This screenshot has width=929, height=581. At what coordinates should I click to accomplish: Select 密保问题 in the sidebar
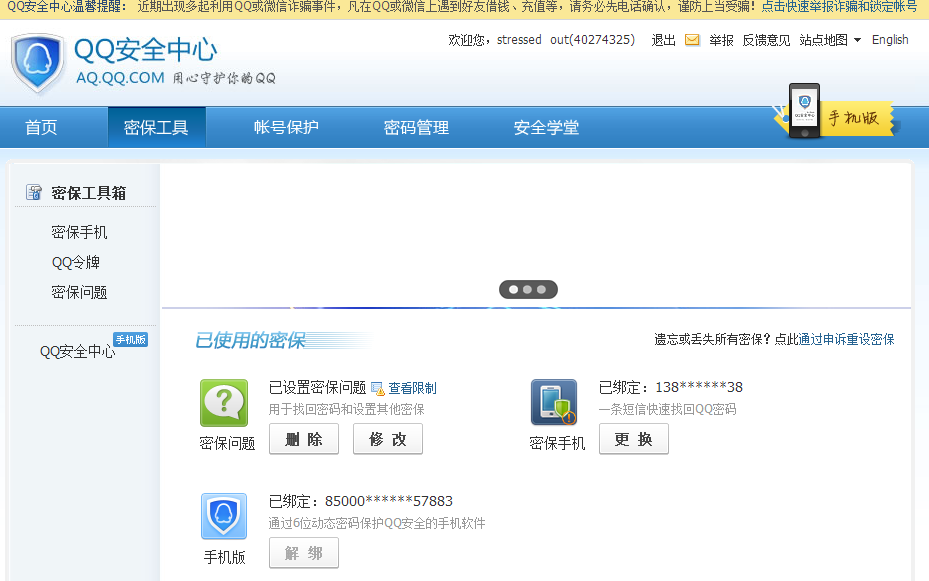(79, 292)
